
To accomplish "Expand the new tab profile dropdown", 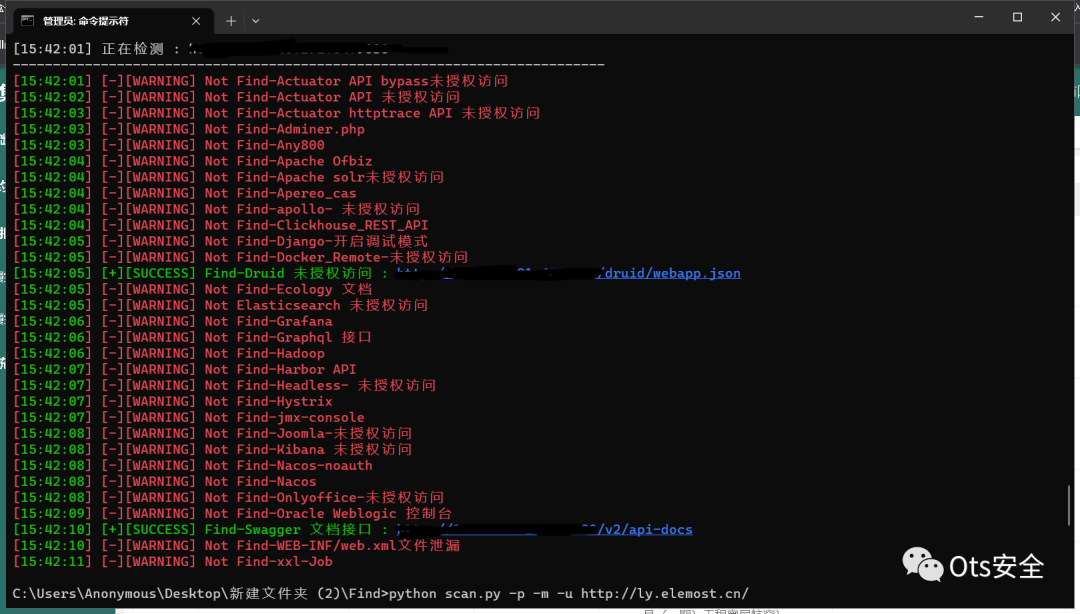I will [x=256, y=21].
